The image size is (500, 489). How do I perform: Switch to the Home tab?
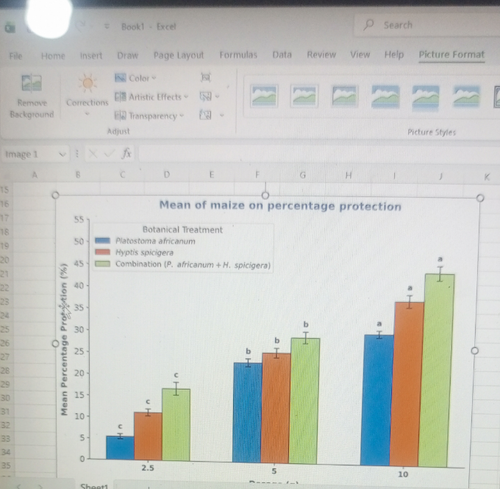[53, 56]
